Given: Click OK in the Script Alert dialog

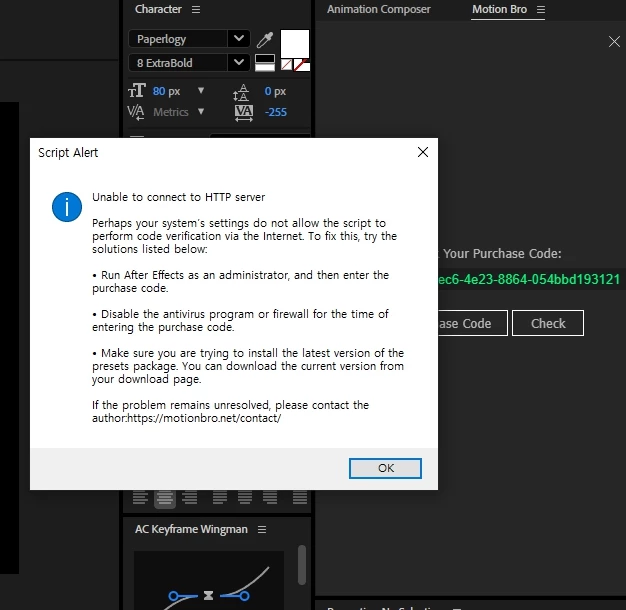Looking at the screenshot, I should 385,468.
